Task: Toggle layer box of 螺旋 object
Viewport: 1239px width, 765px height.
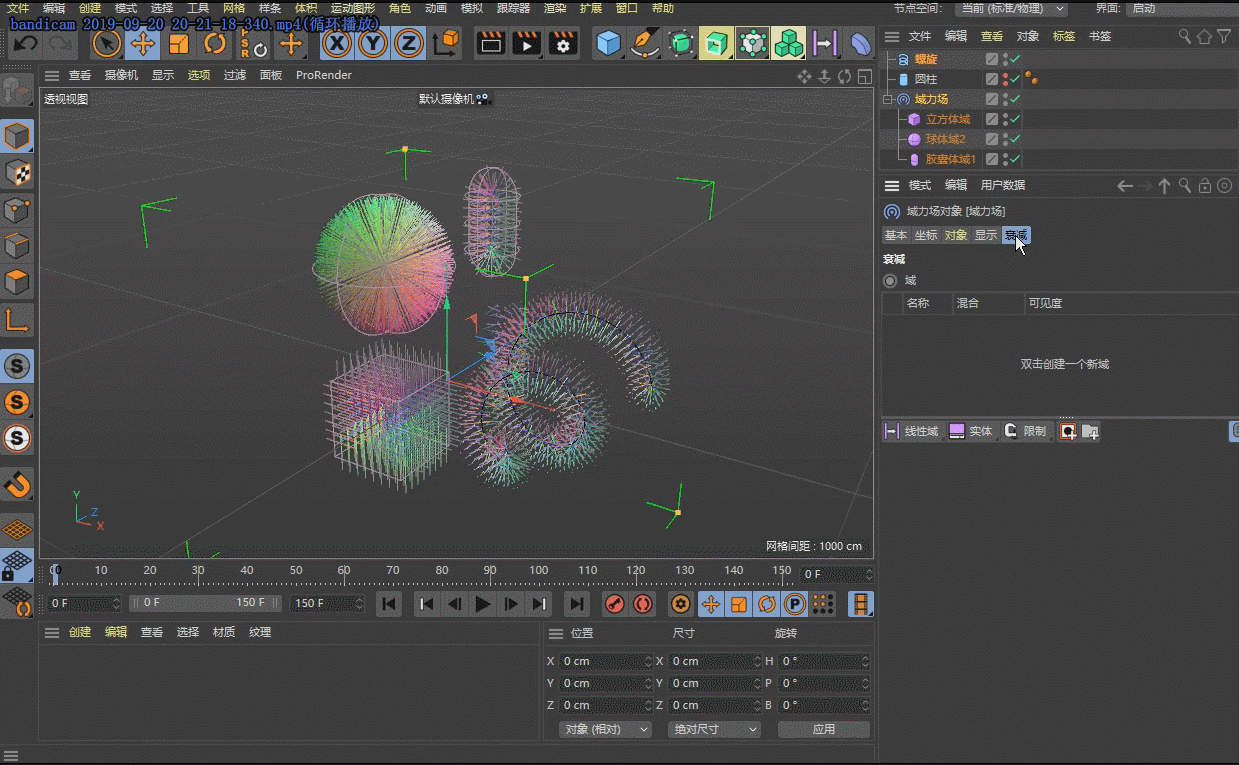Action: tap(991, 59)
